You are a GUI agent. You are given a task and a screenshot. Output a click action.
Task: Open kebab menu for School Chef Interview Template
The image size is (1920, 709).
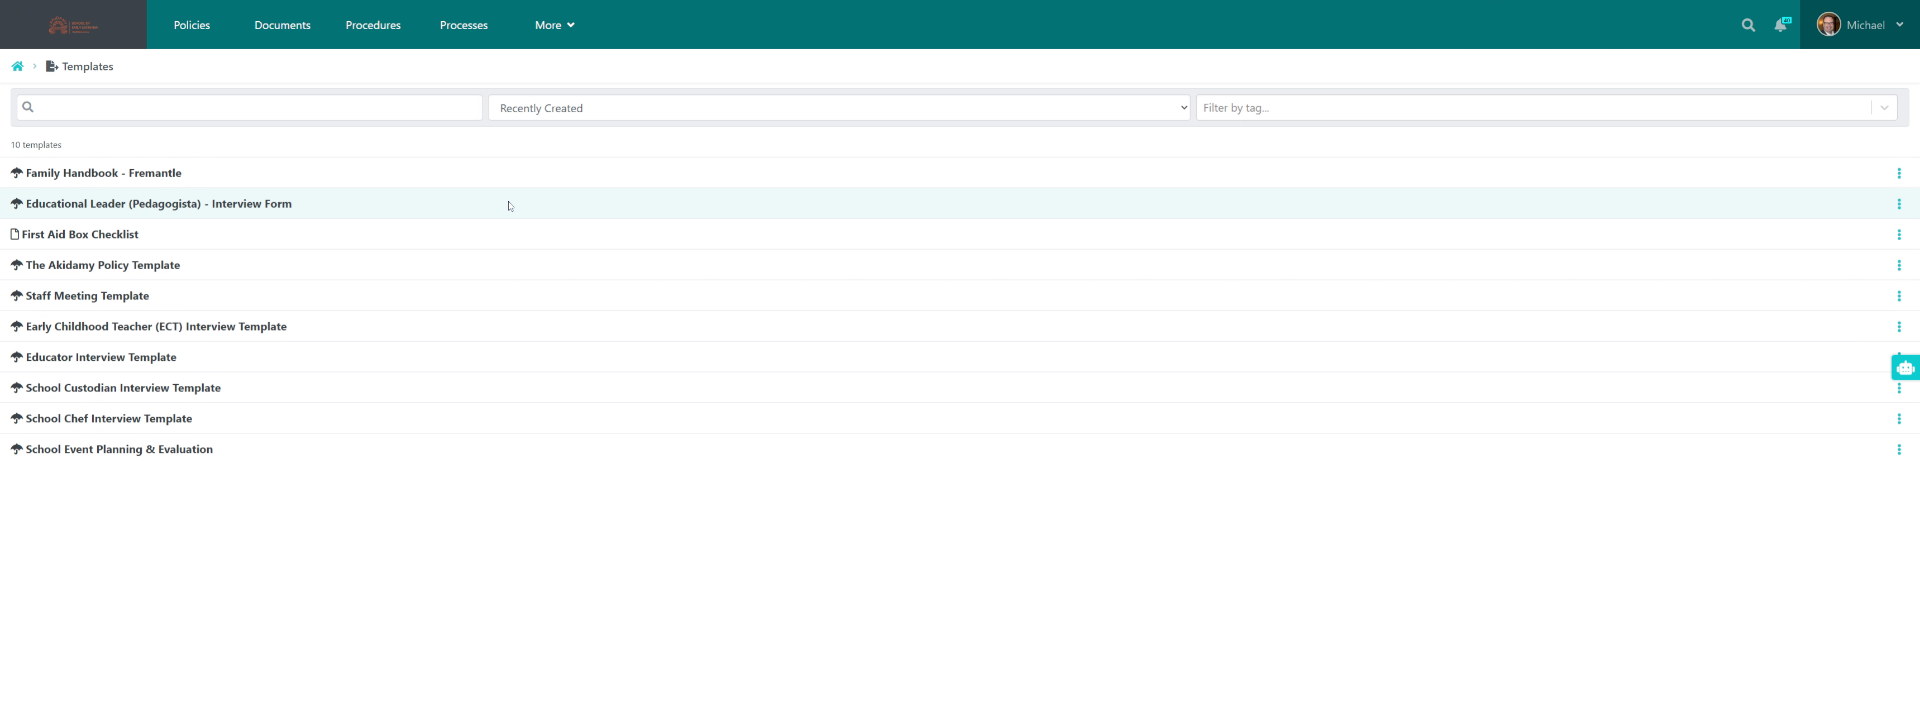1898,419
